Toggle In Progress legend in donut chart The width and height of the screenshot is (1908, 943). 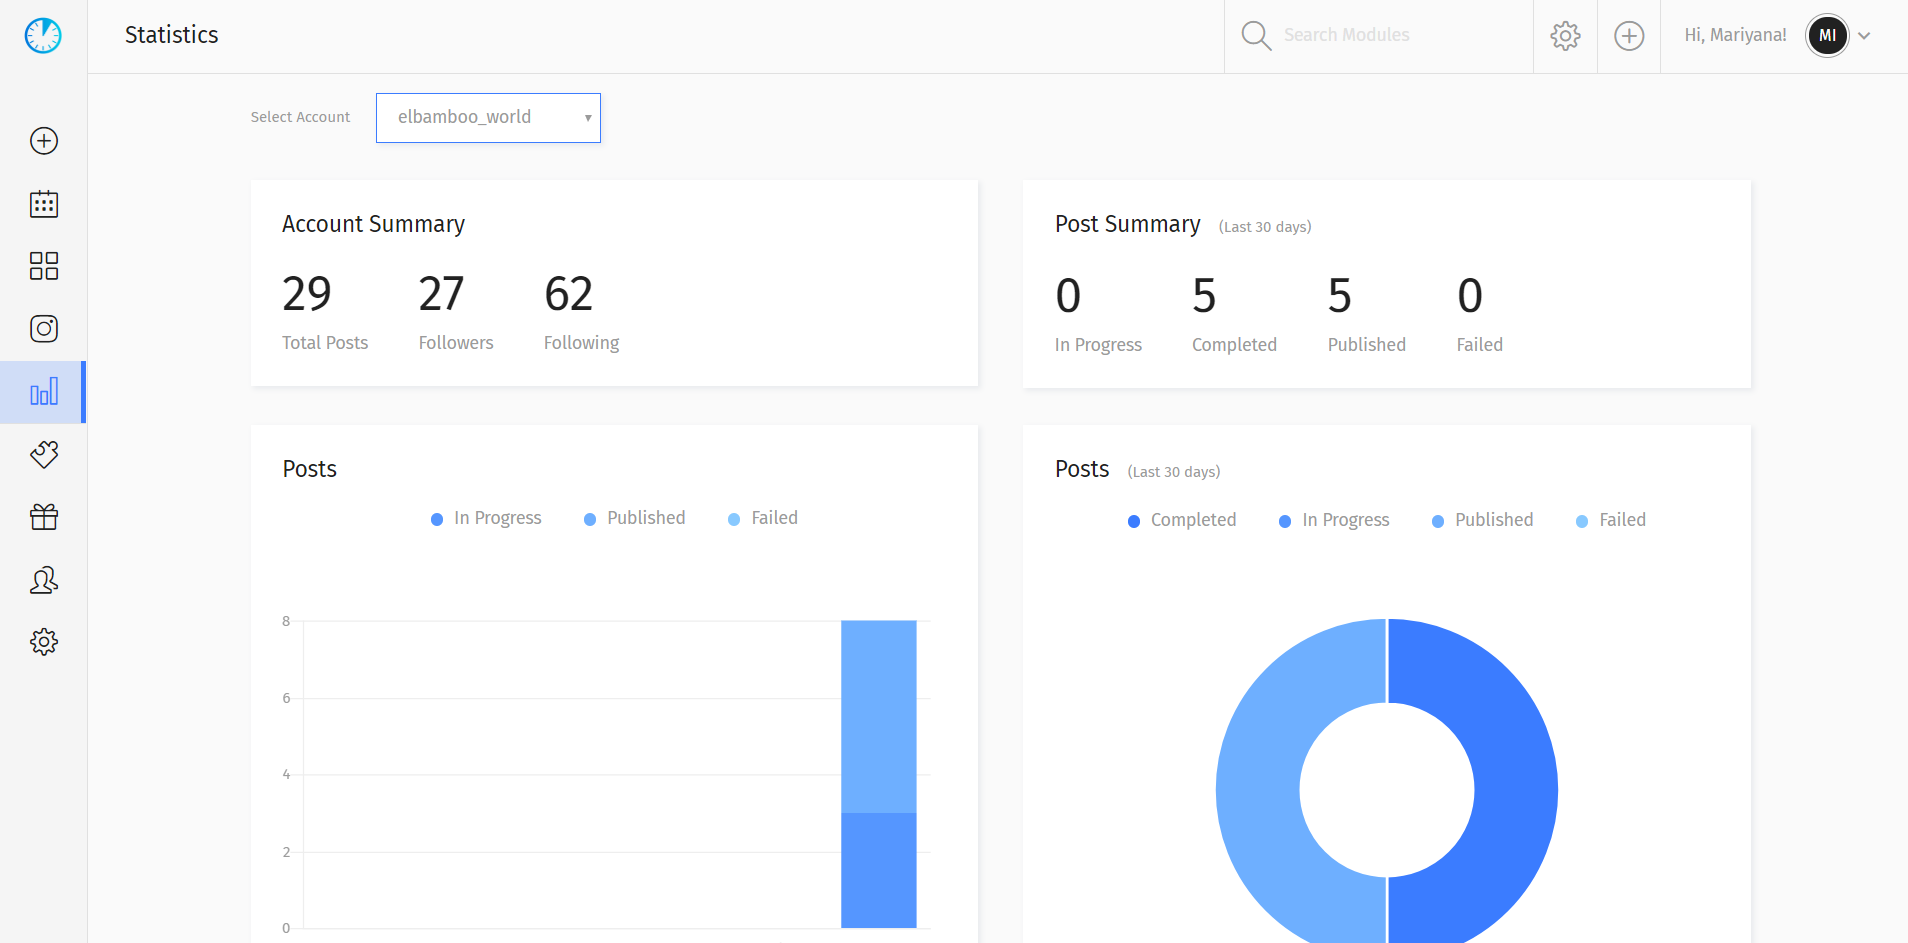tap(1334, 520)
